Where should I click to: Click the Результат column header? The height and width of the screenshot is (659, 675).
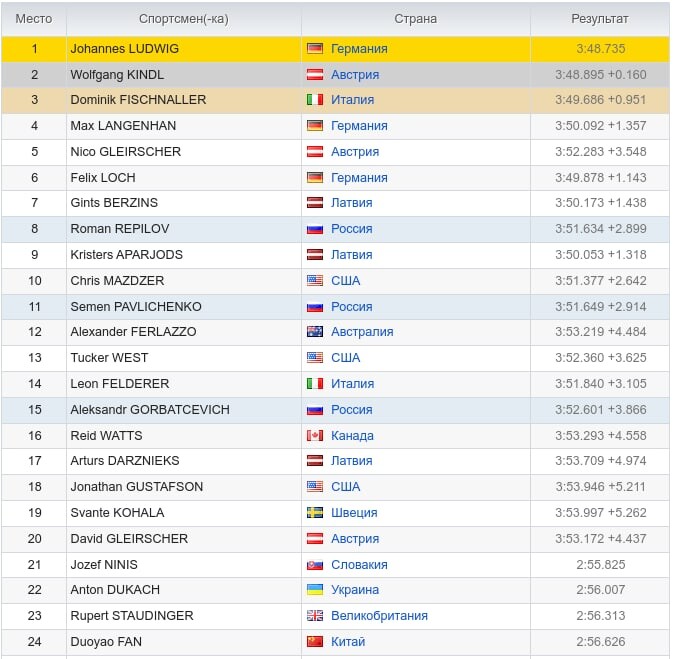click(x=600, y=19)
